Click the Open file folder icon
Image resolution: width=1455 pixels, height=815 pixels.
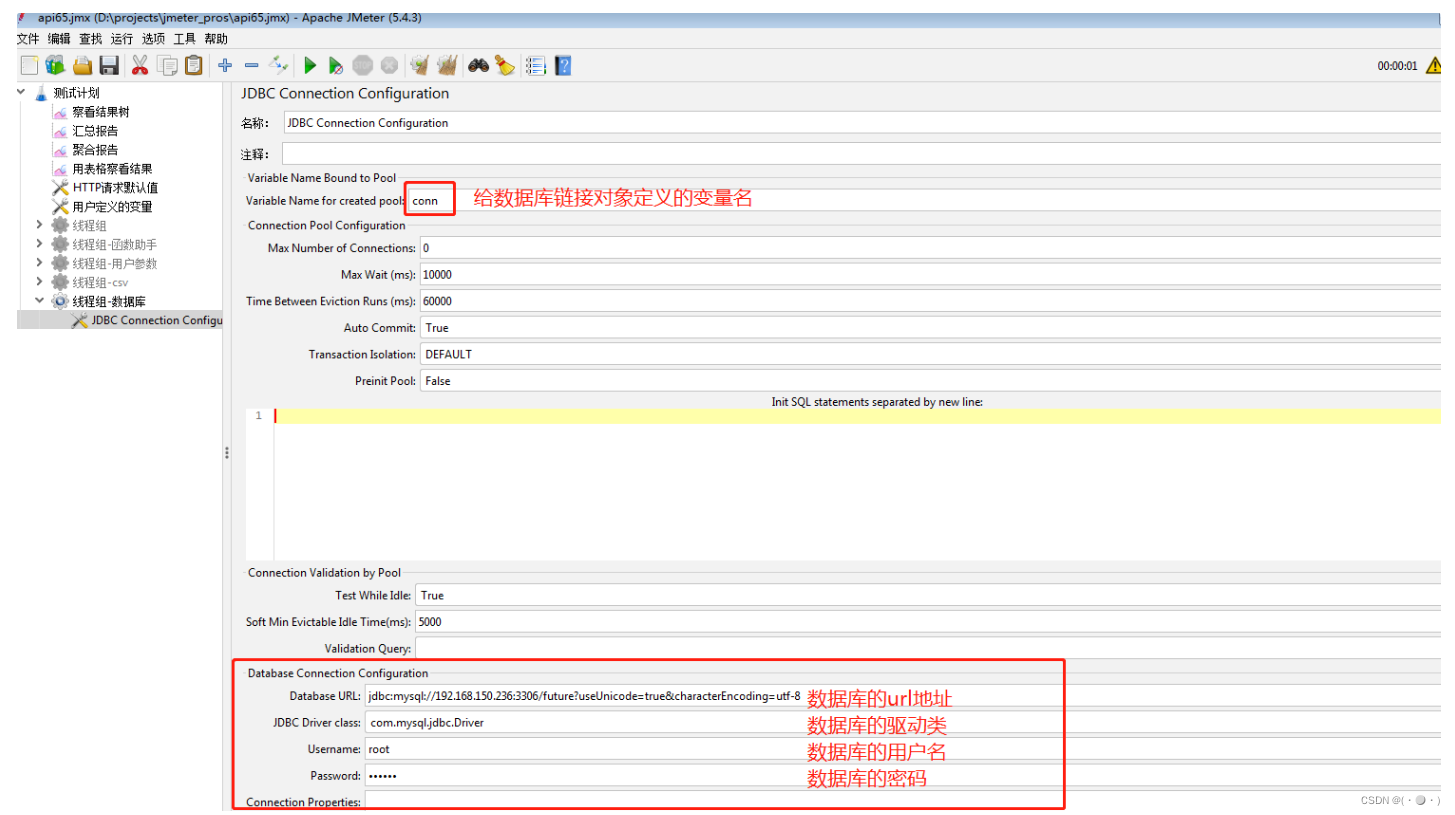[x=82, y=66]
